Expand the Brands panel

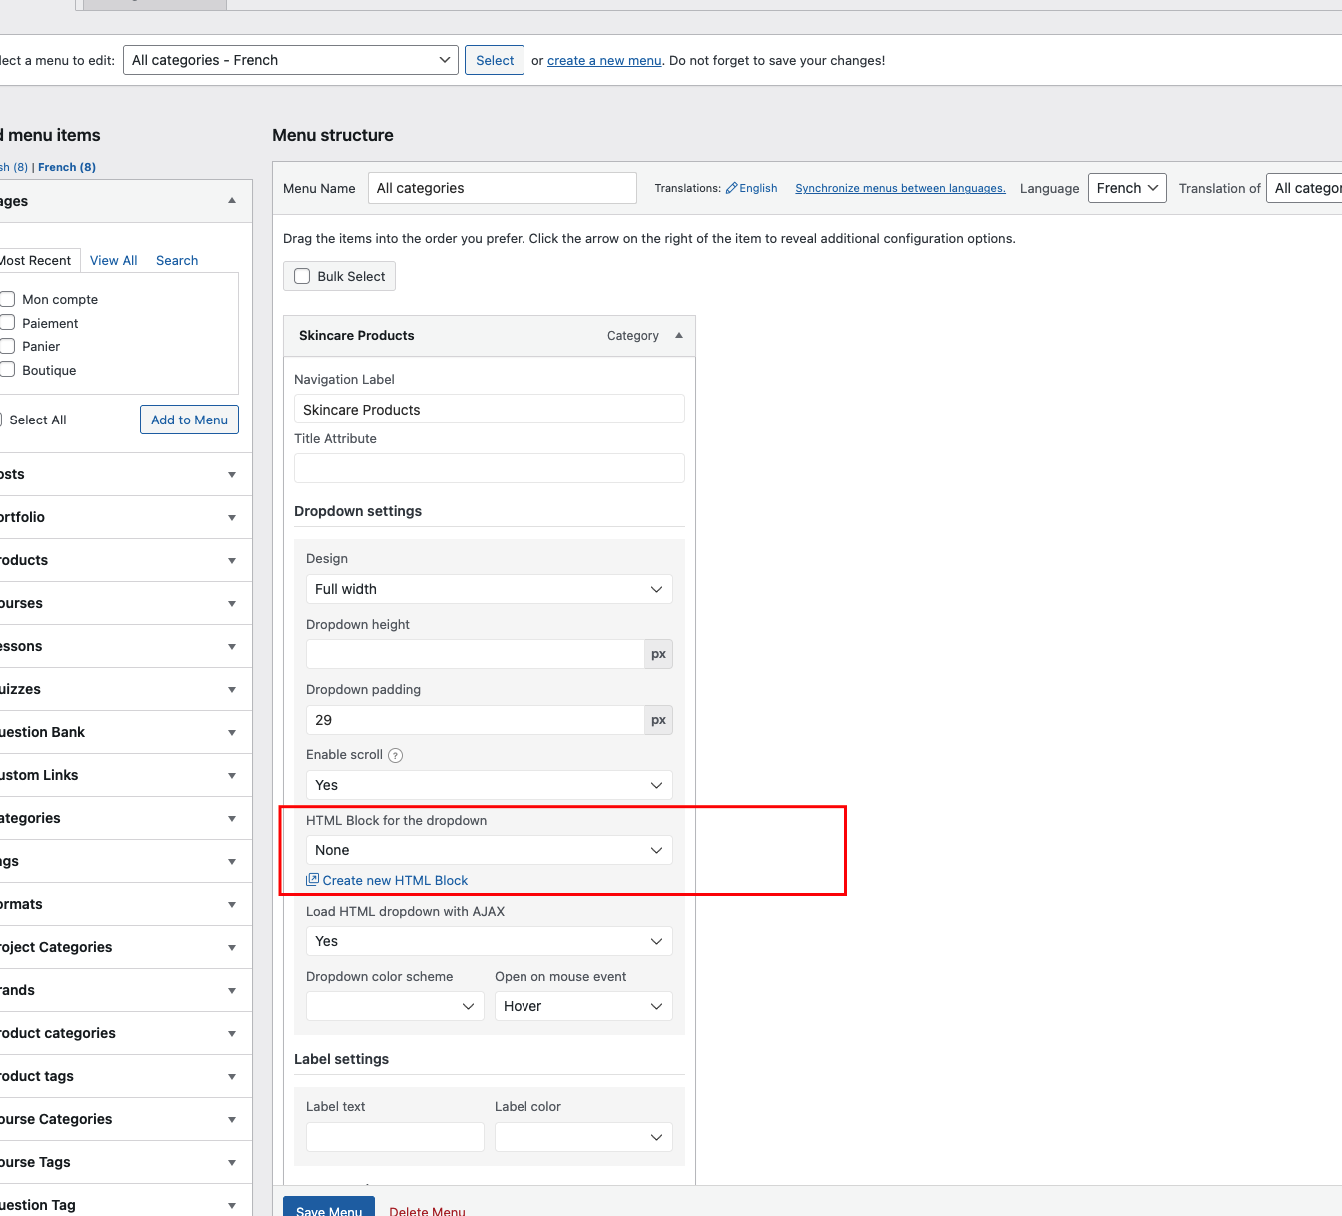coord(232,991)
